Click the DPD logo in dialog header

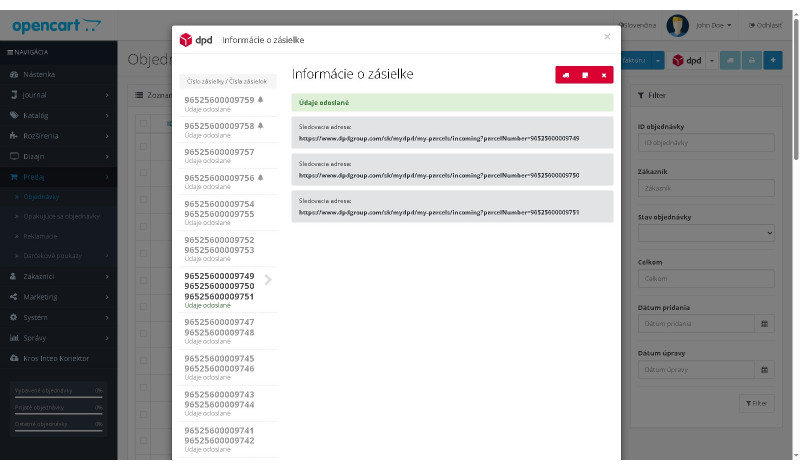click(196, 40)
